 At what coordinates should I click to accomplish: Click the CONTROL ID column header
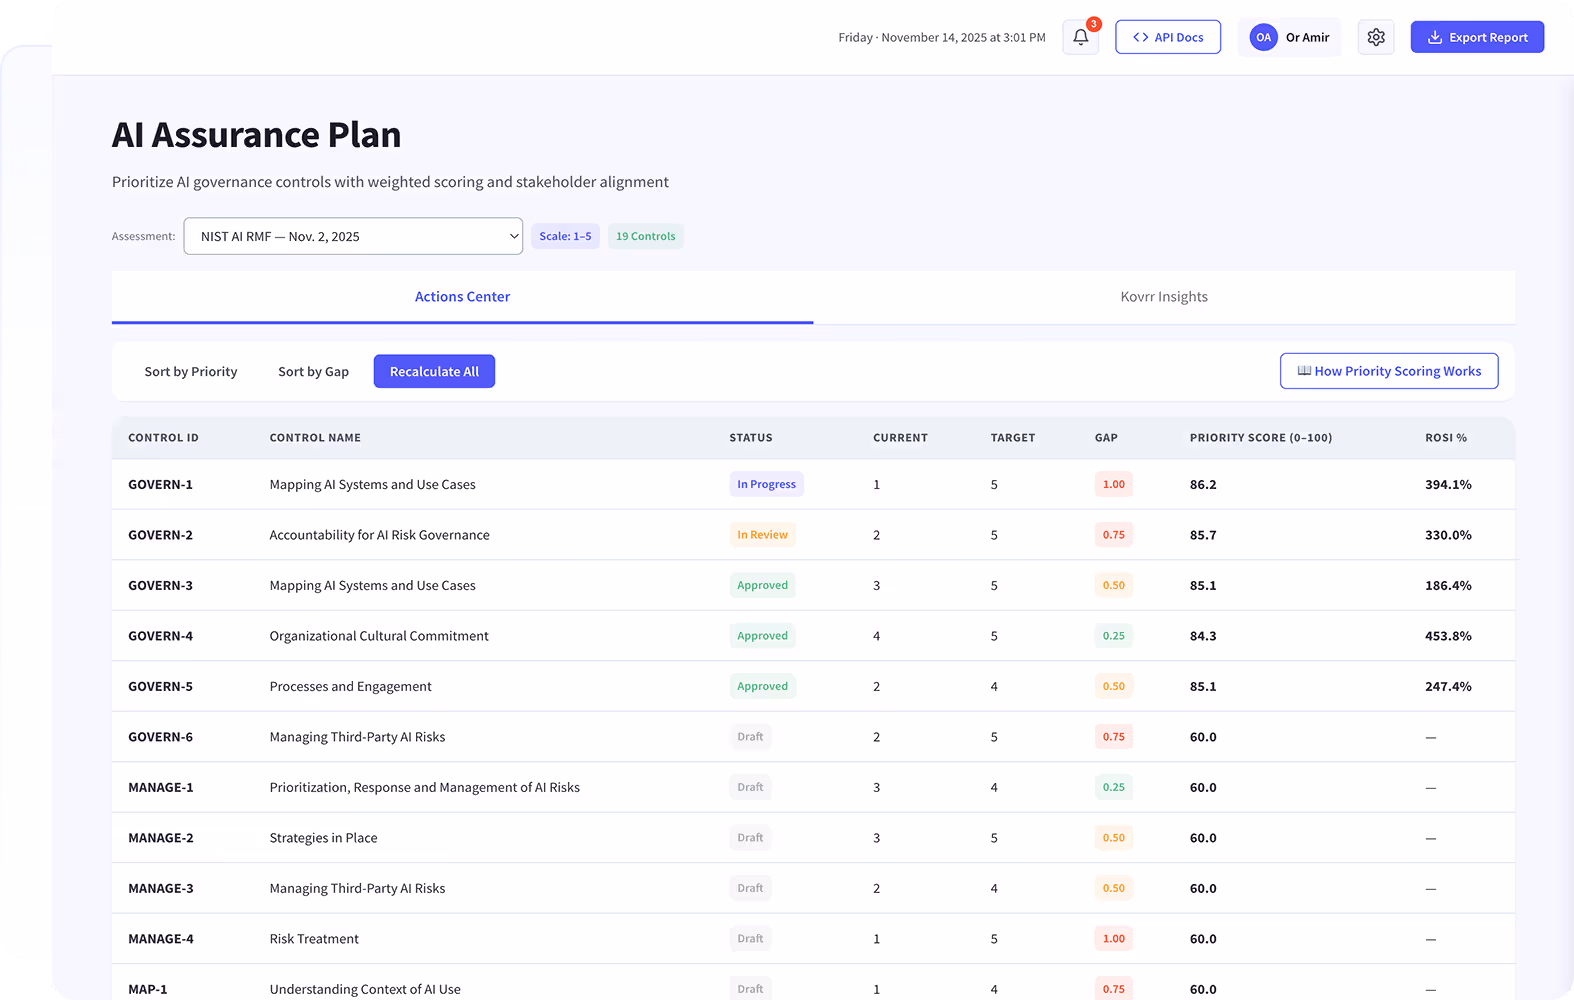[x=163, y=438]
